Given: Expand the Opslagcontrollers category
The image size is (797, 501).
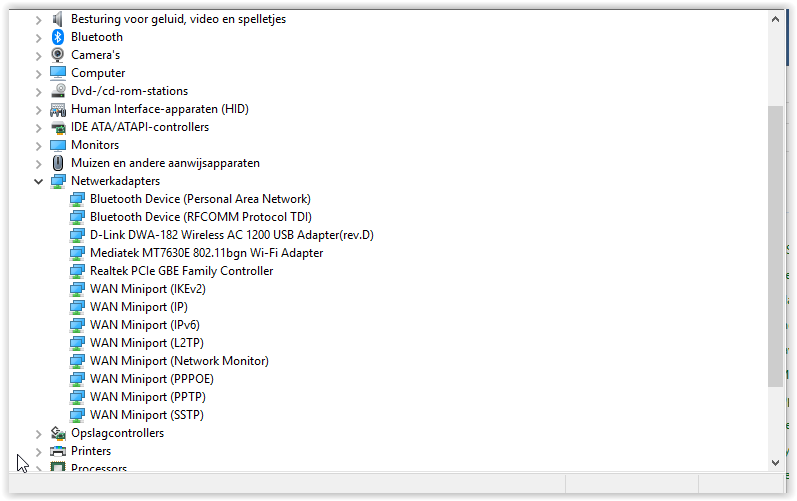Looking at the screenshot, I should [39, 434].
